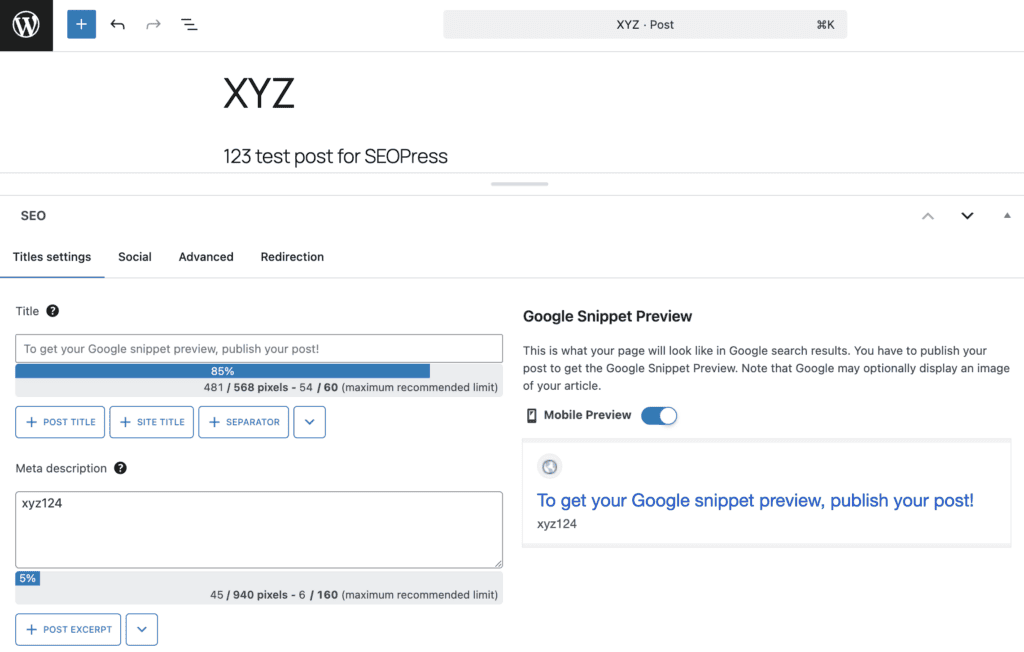The width and height of the screenshot is (1024, 652).
Task: Expand more title variables dropdown
Action: [310, 422]
